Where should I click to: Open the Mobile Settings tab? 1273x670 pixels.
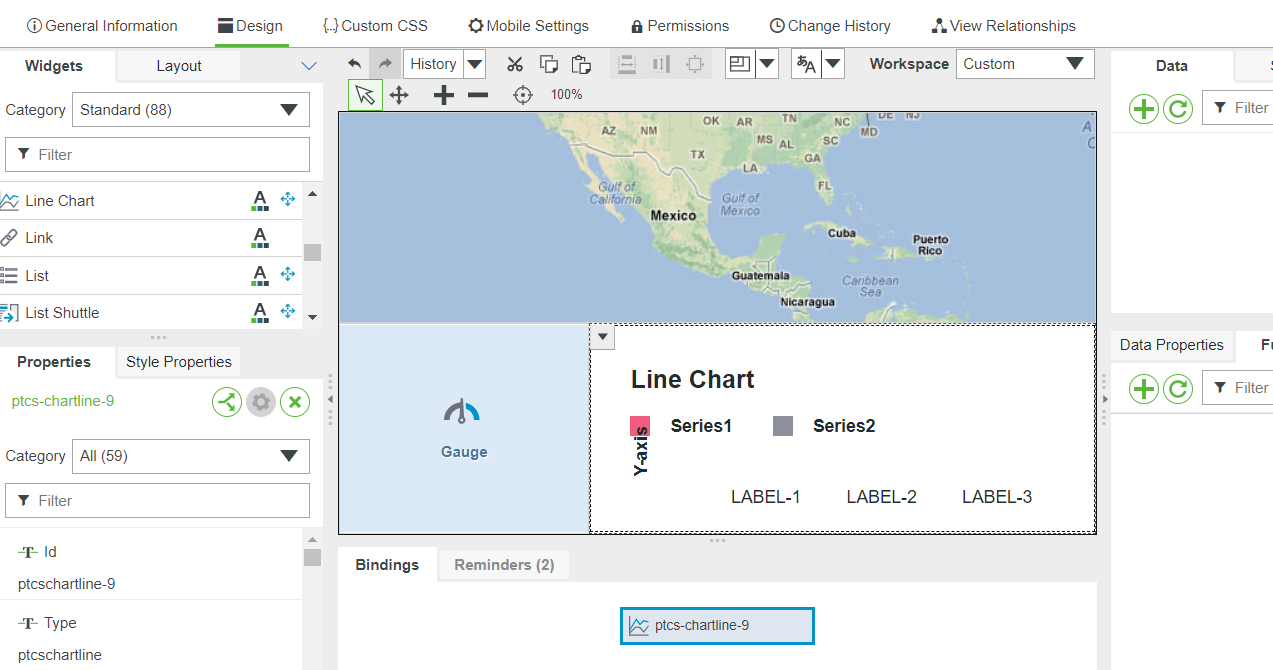(x=528, y=26)
